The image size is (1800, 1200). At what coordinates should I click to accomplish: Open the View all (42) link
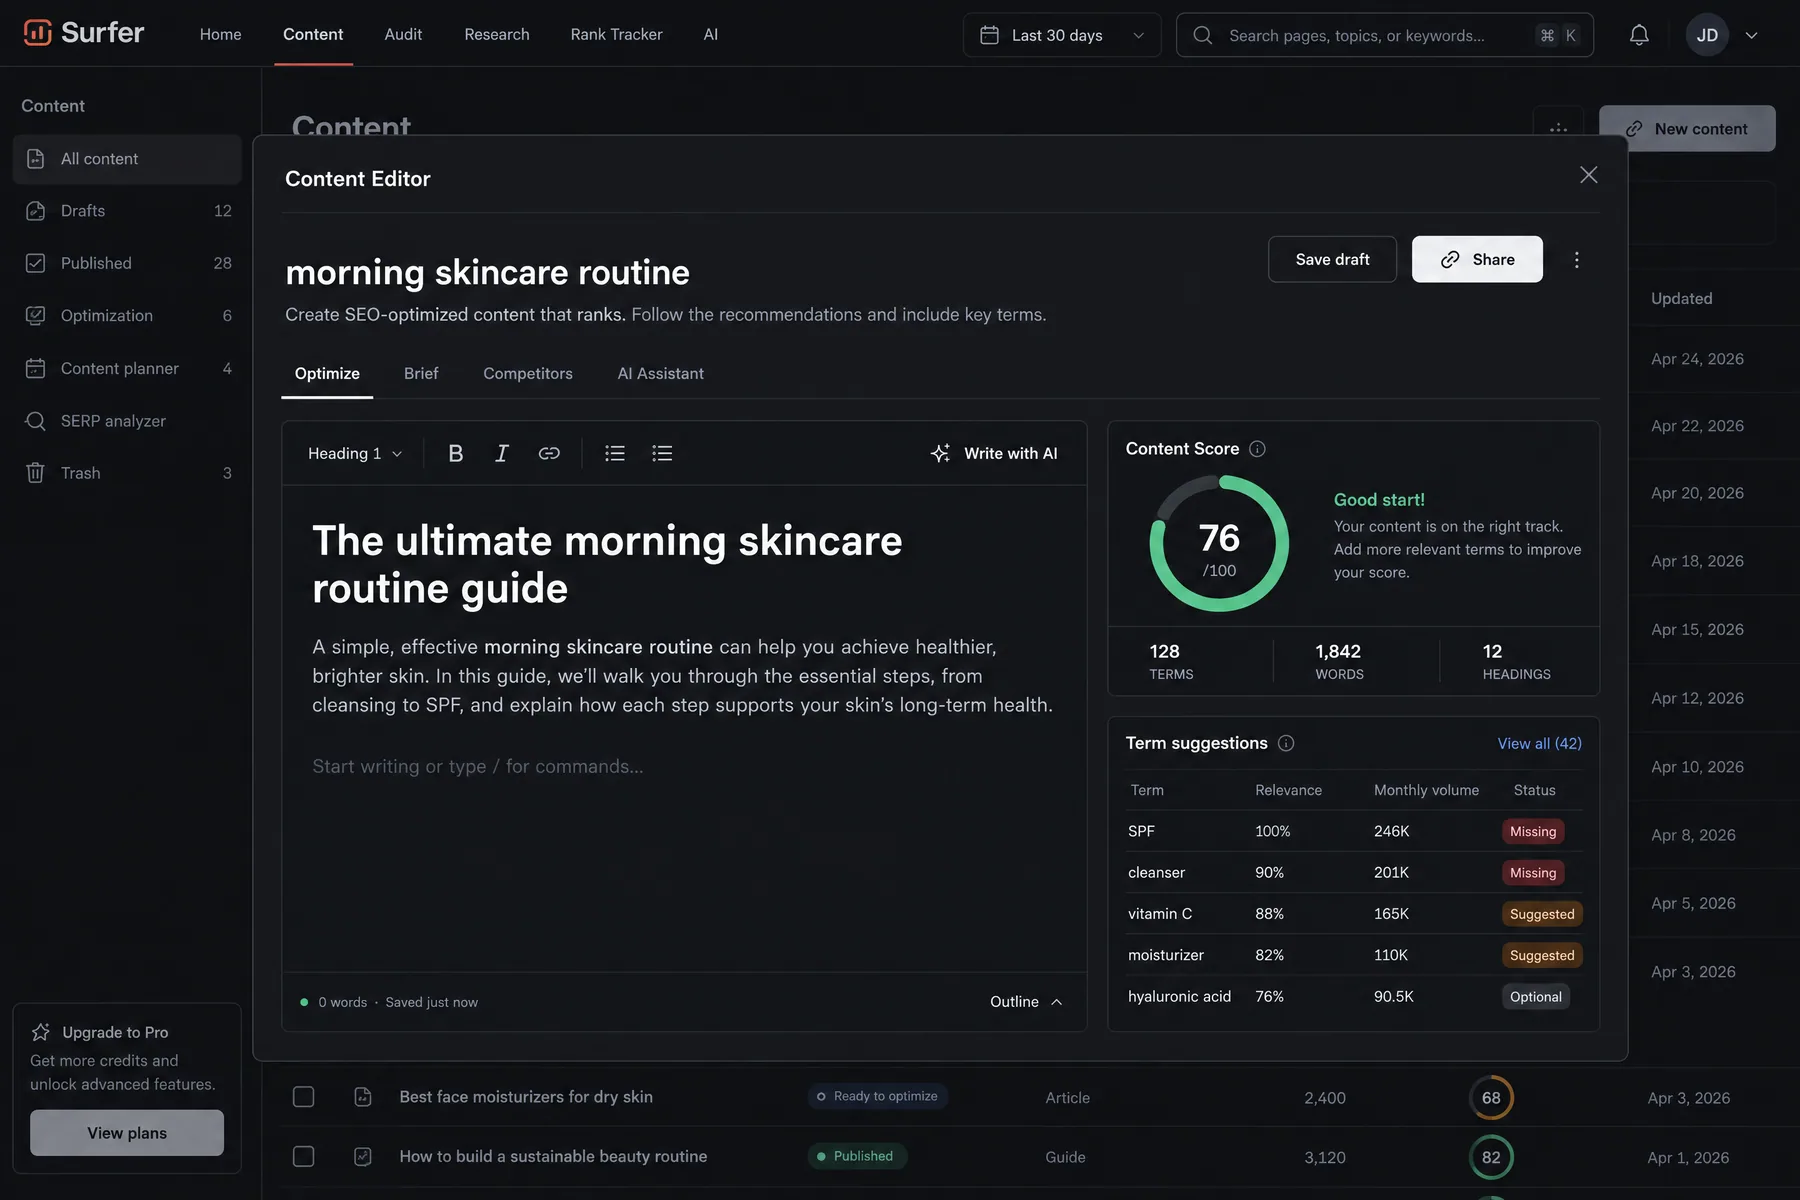tap(1539, 743)
